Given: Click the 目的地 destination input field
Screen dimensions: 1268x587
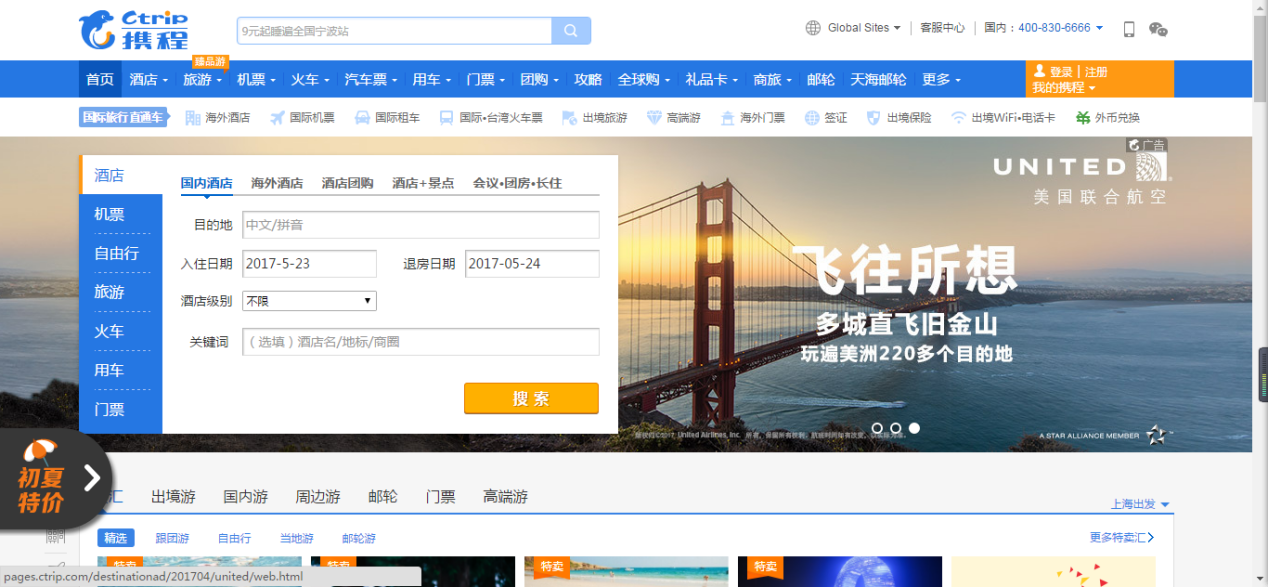Looking at the screenshot, I should [420, 225].
